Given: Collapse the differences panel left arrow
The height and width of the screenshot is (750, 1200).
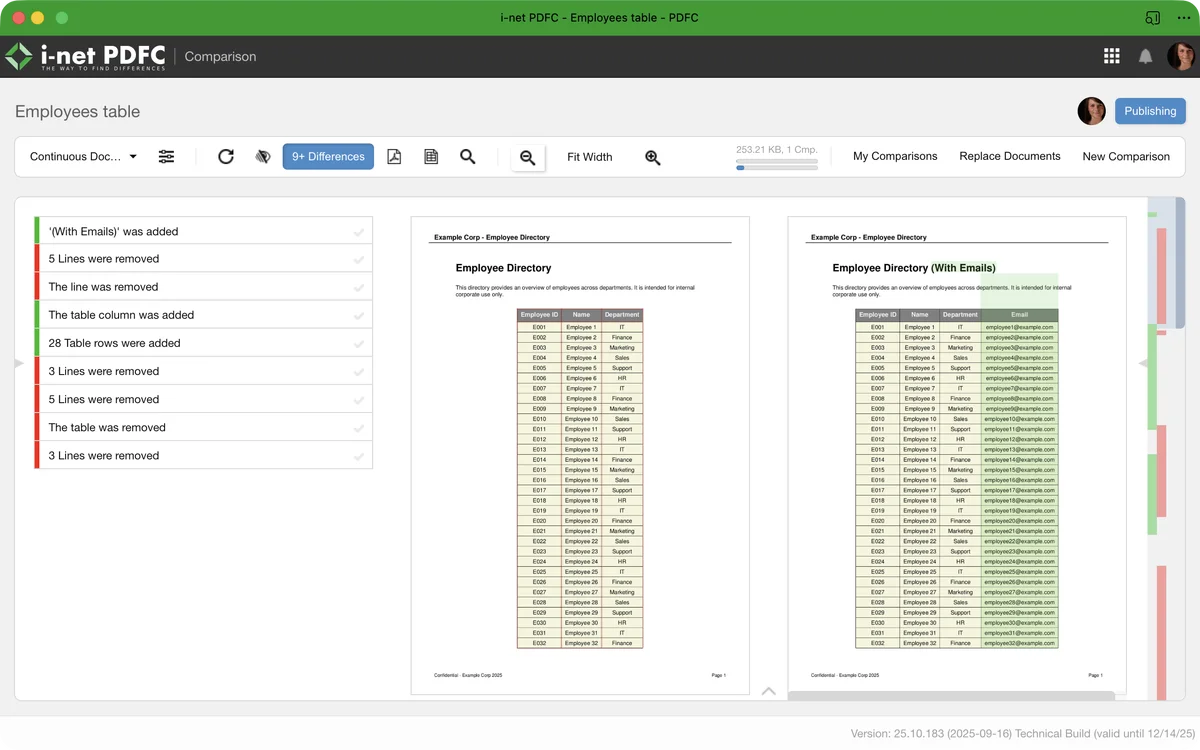Looking at the screenshot, I should (x=19, y=364).
